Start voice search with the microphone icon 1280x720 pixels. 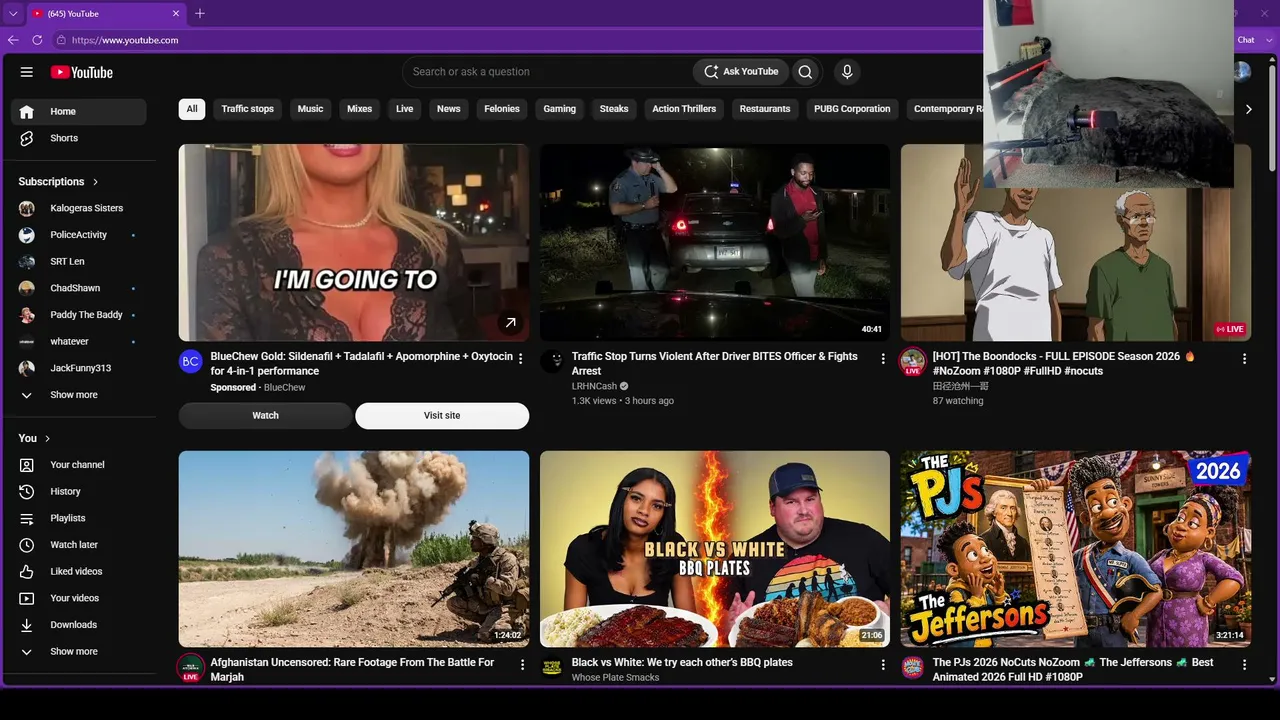[x=847, y=72]
